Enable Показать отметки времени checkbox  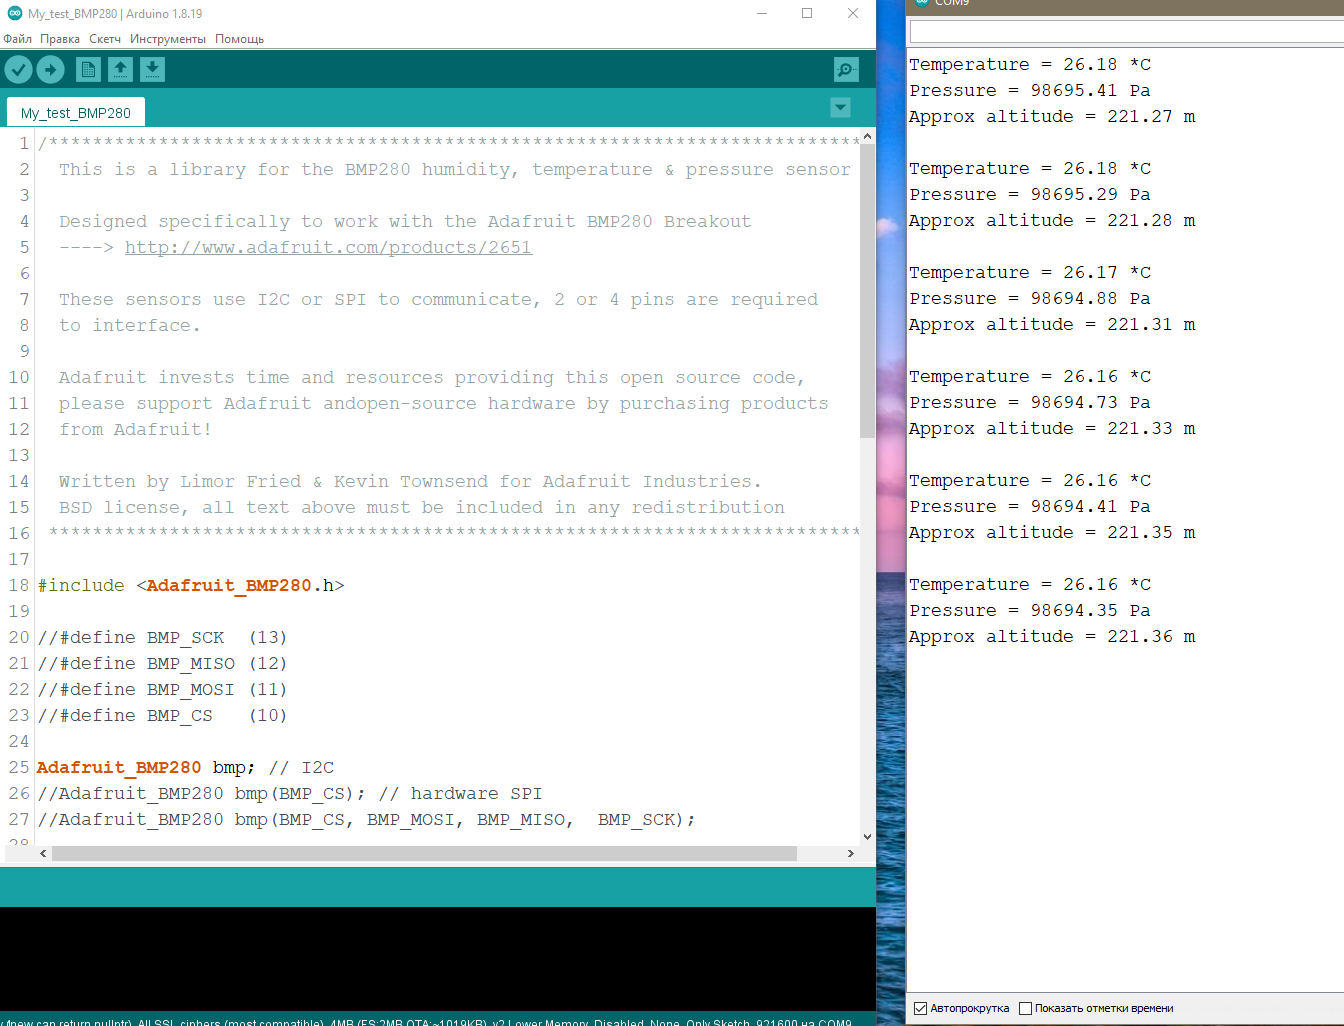1025,1008
